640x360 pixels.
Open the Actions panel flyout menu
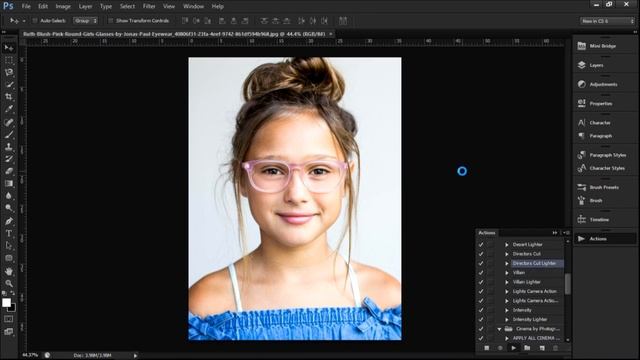coord(567,233)
